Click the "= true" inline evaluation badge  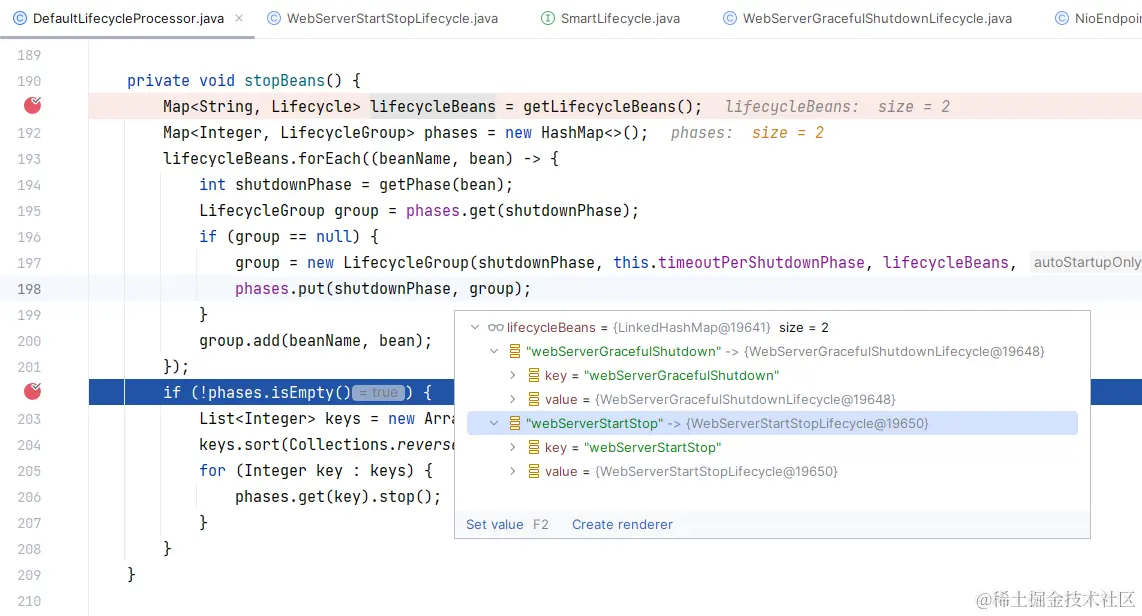tap(379, 392)
